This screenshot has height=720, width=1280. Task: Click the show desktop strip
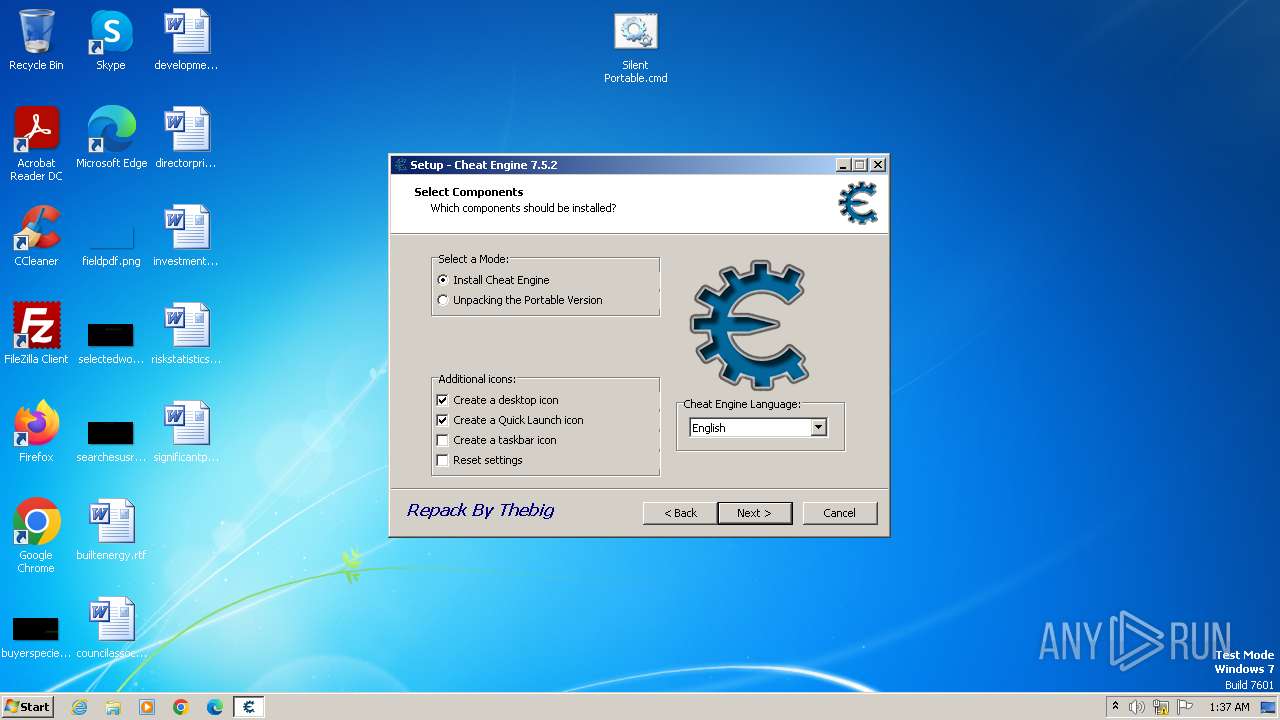coord(1270,707)
